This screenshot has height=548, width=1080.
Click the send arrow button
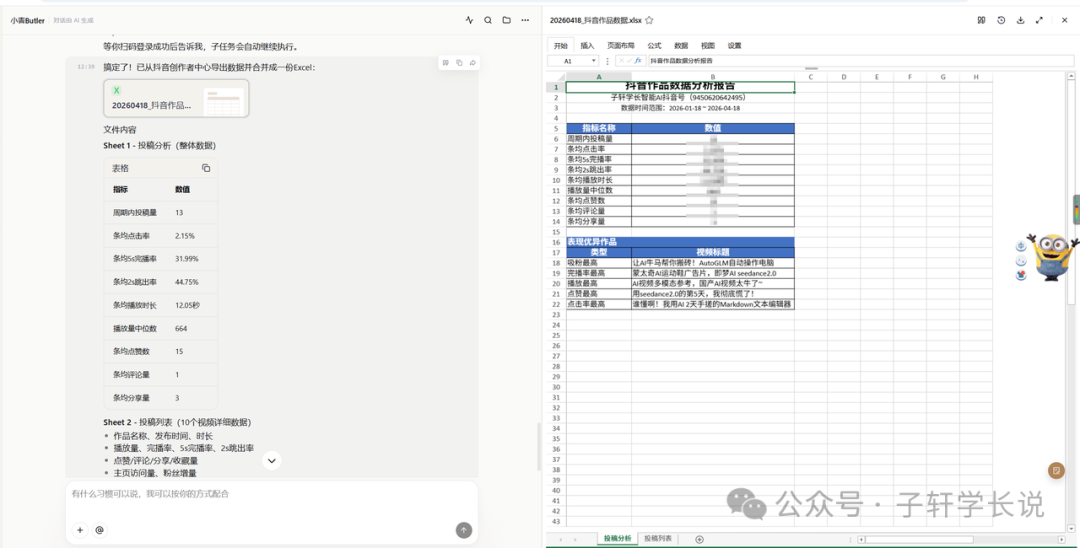[464, 530]
